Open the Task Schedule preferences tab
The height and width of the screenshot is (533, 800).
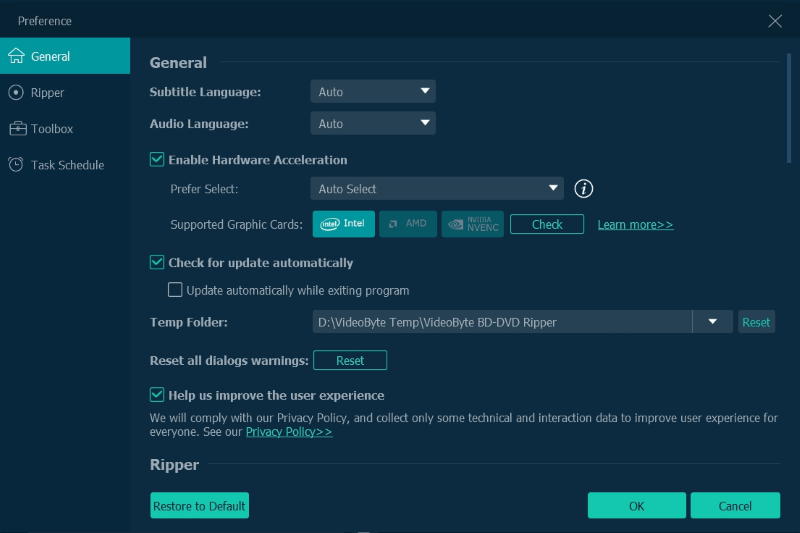(67, 165)
